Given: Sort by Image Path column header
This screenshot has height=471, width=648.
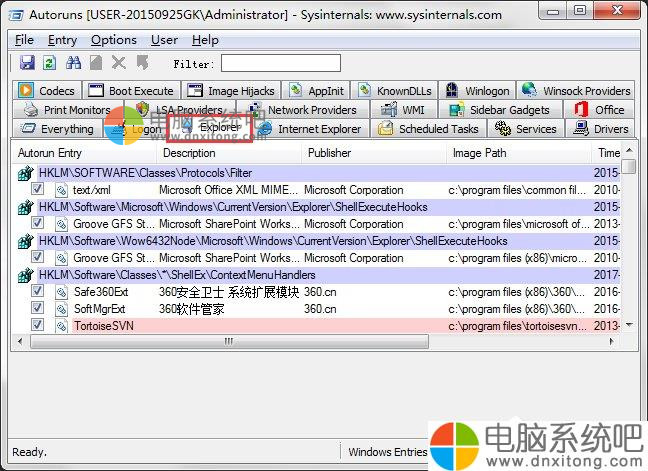Looking at the screenshot, I should [x=519, y=153].
